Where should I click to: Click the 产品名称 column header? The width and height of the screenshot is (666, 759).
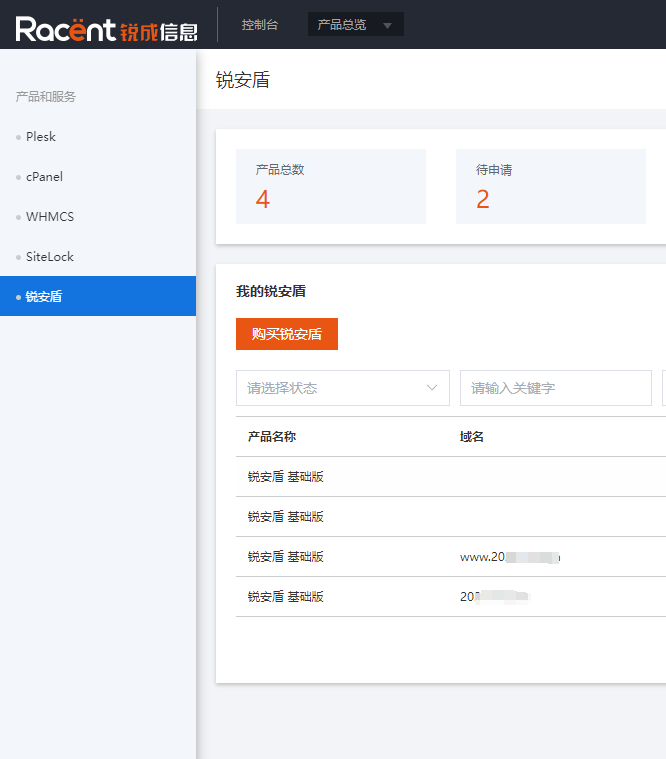click(272, 437)
